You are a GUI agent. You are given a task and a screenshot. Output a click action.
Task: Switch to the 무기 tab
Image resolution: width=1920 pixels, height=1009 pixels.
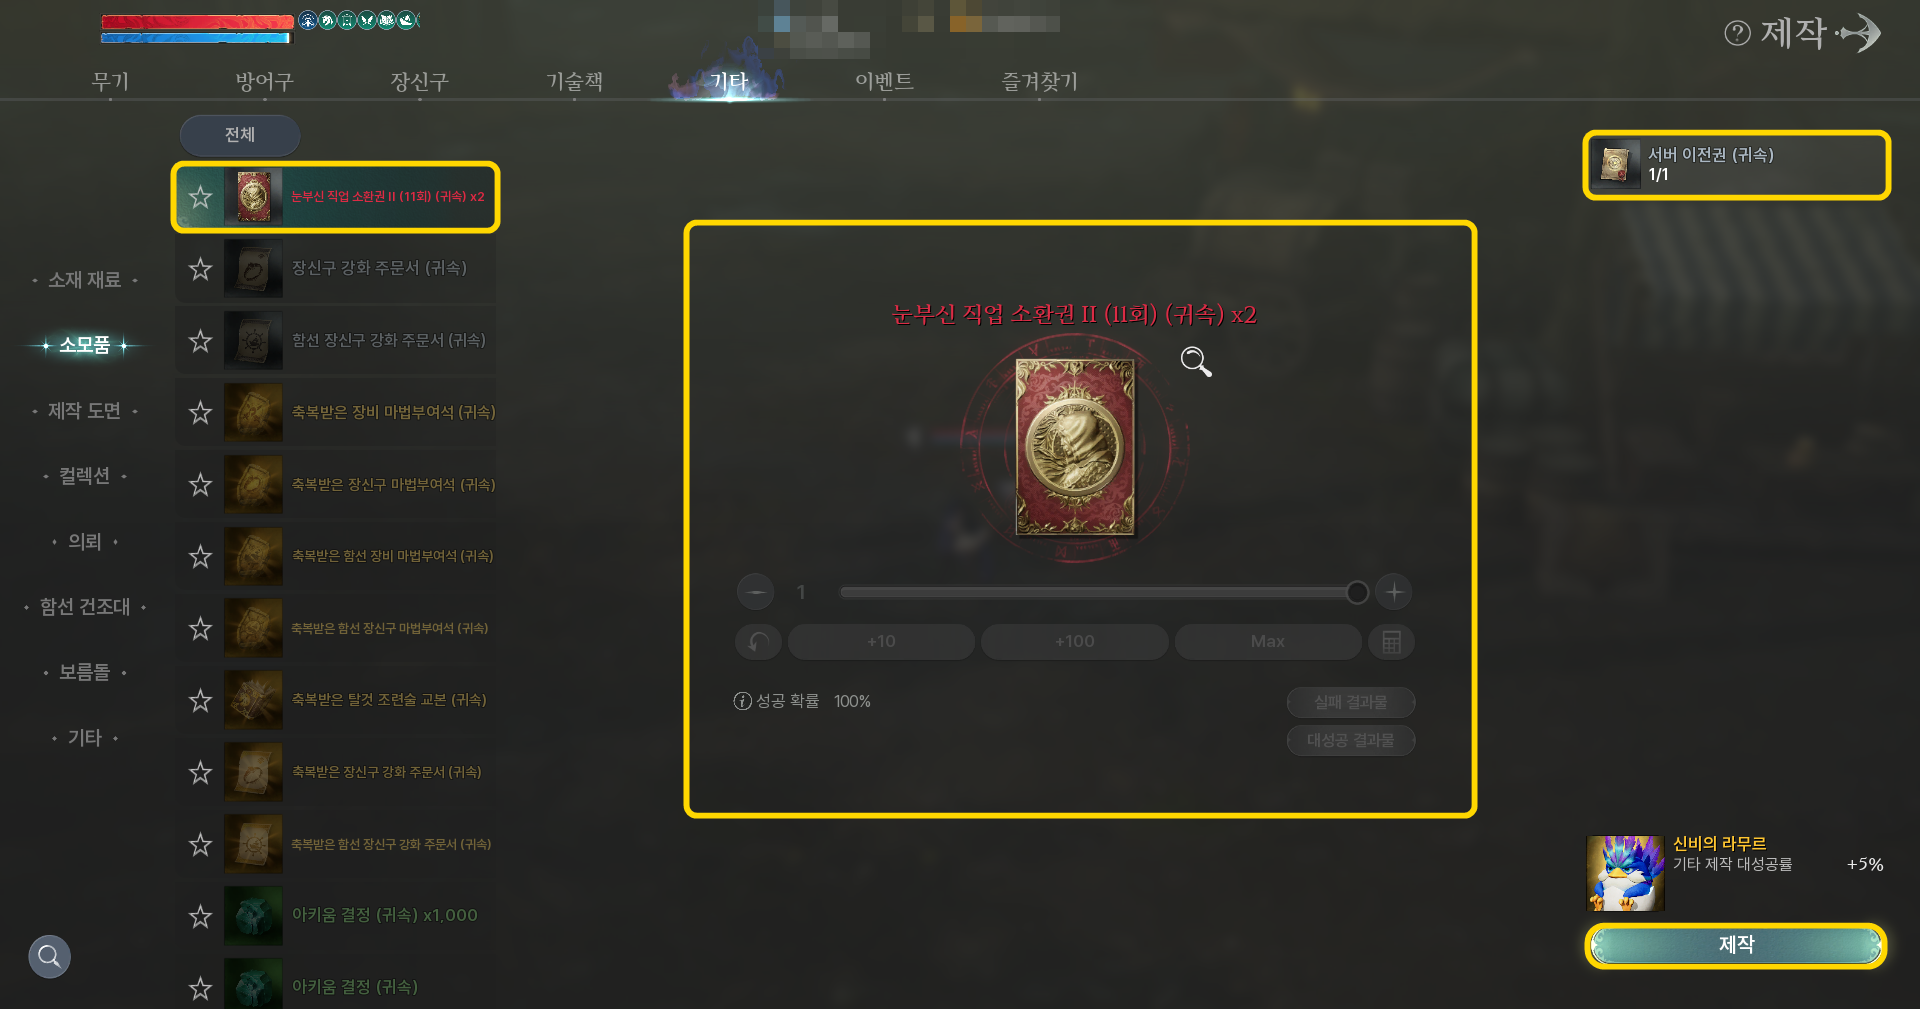click(x=110, y=81)
